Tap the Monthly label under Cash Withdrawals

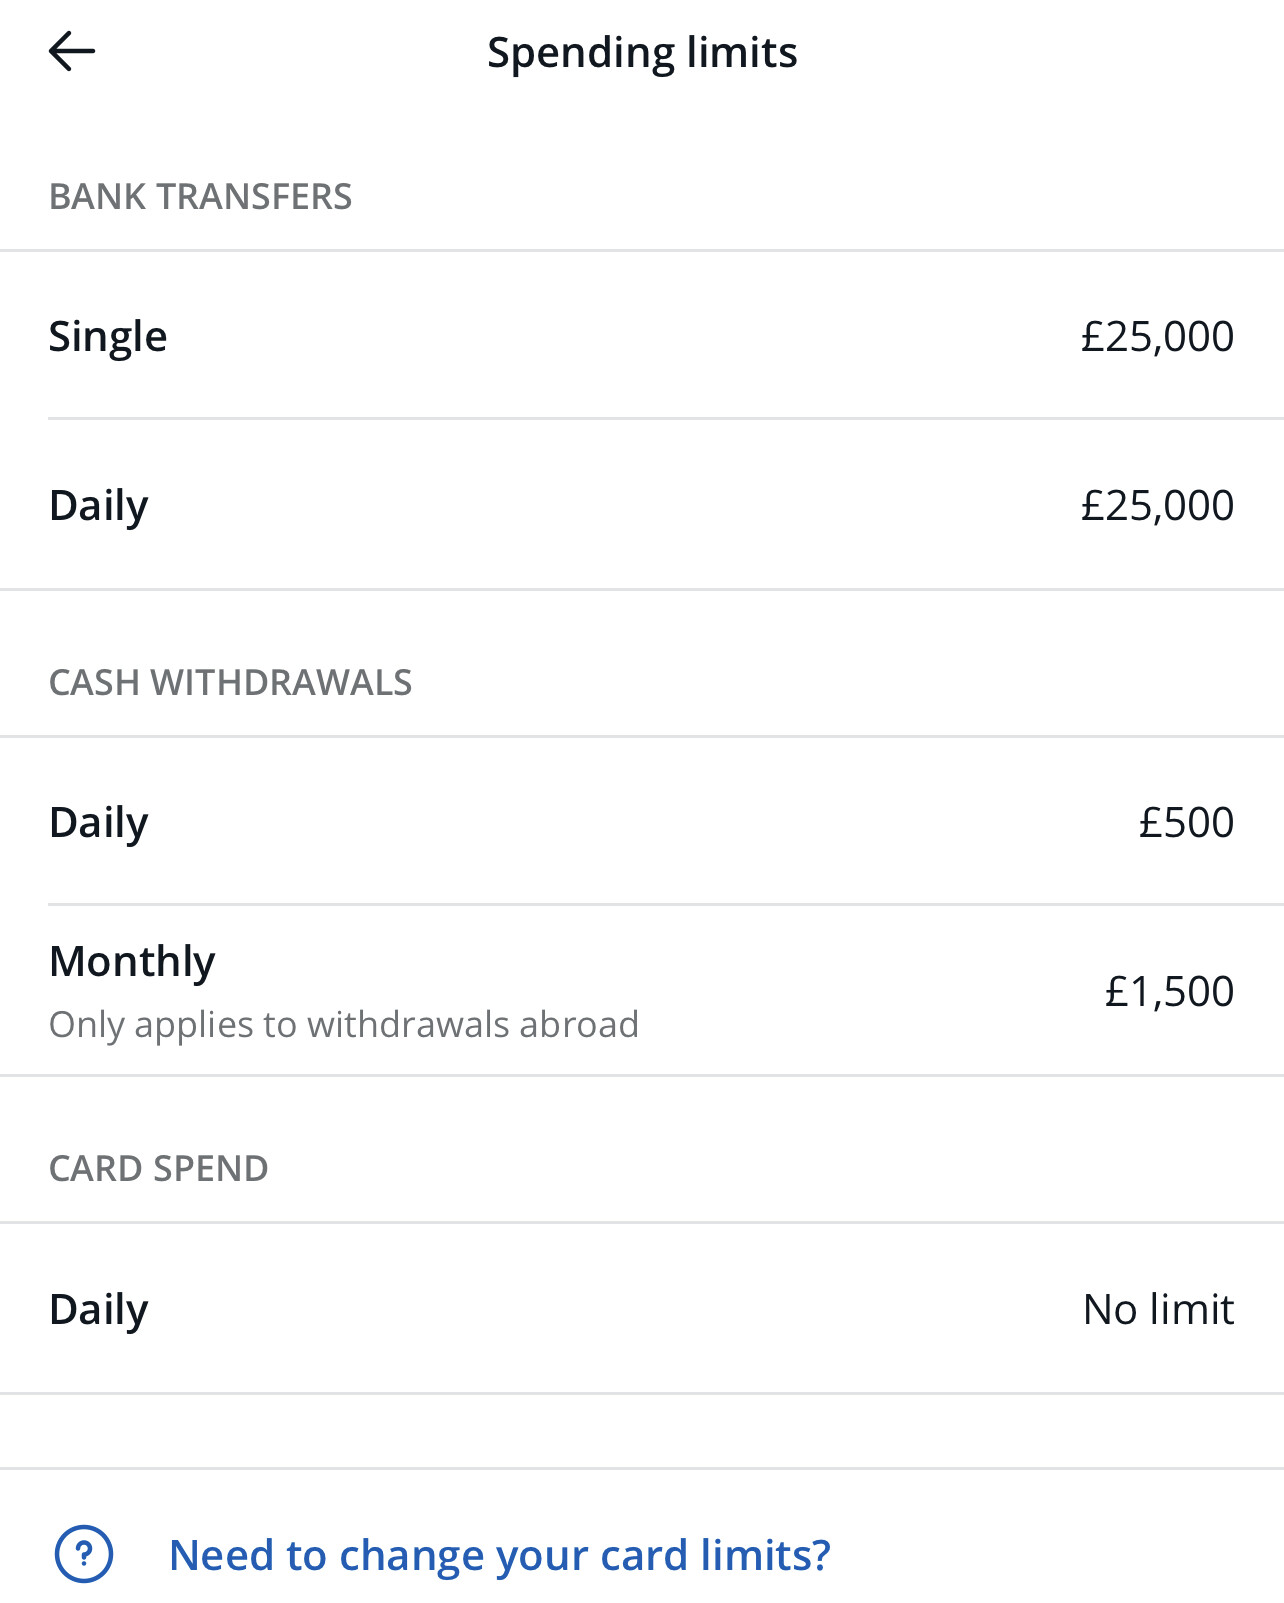pos(132,962)
